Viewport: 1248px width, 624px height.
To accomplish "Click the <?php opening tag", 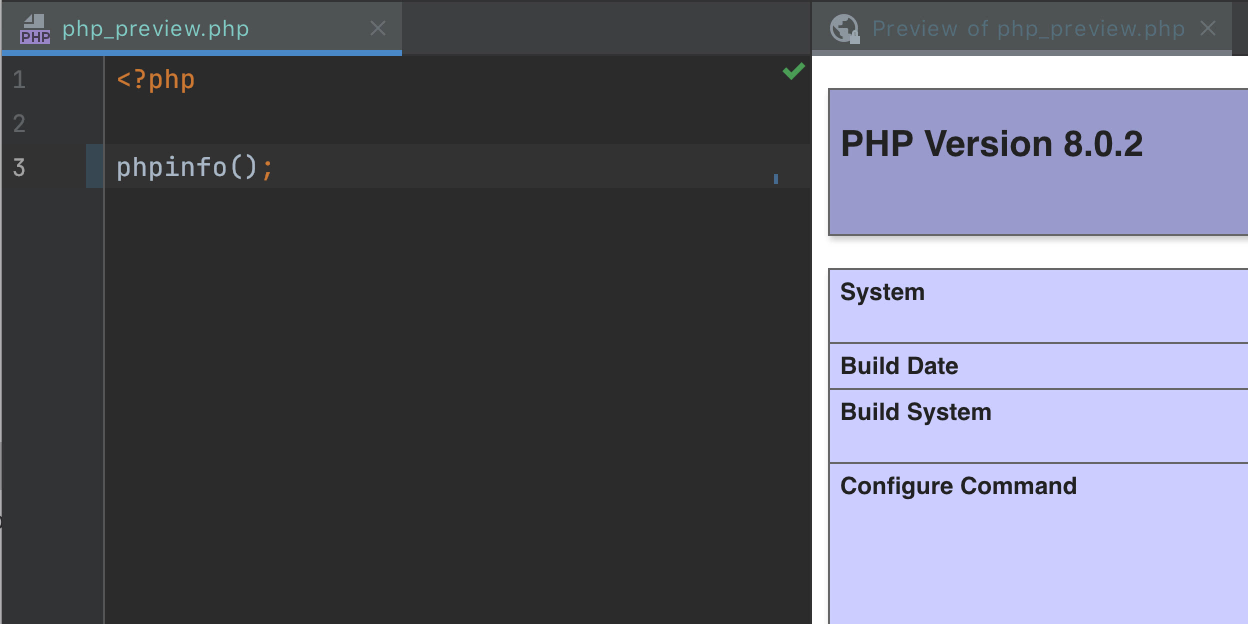I will (155, 80).
